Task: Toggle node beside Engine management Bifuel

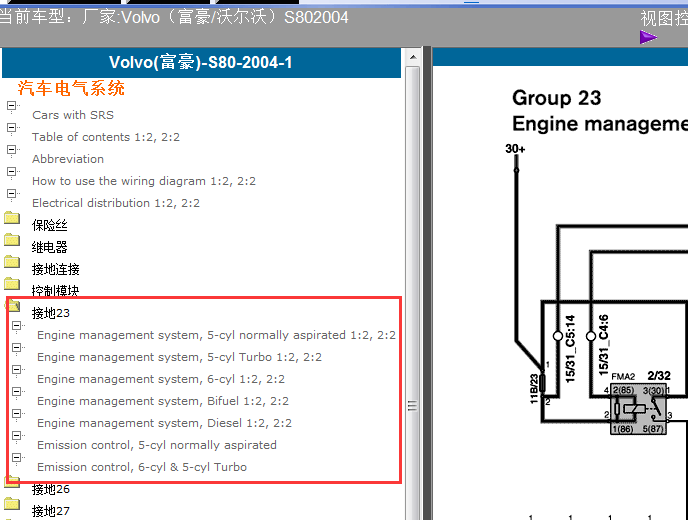Action: [17, 391]
